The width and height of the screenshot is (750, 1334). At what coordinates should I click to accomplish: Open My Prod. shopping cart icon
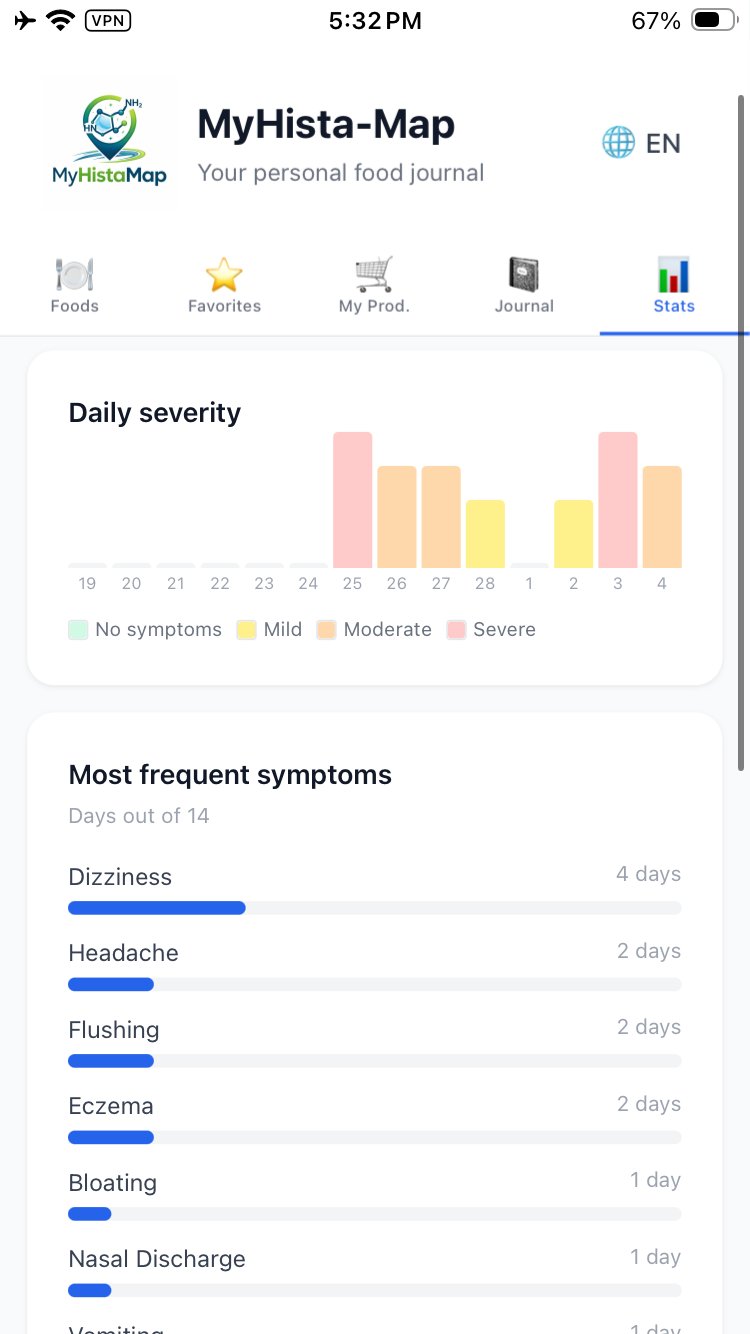tap(374, 274)
